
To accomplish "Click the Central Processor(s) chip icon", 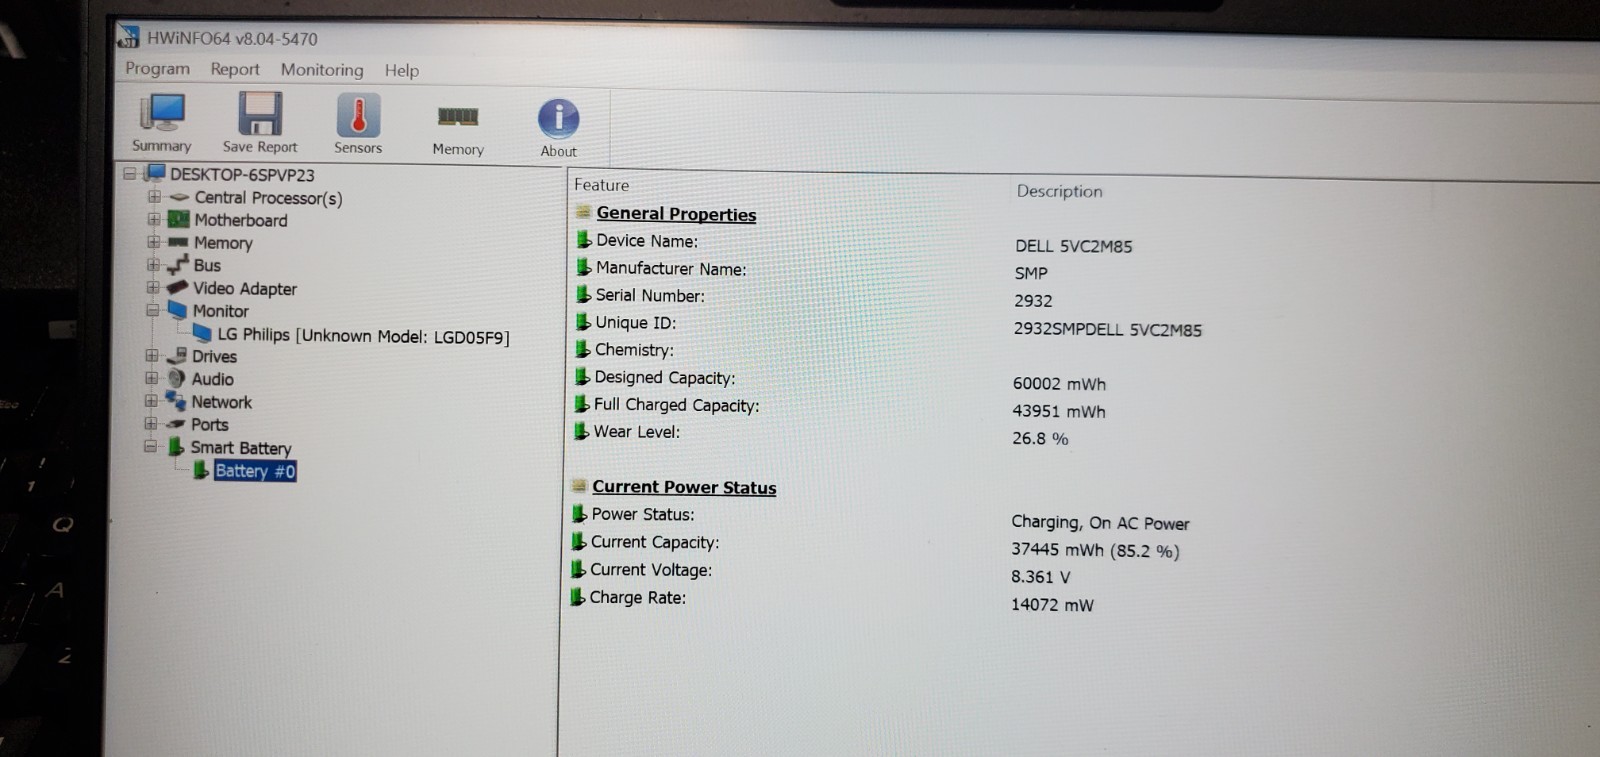I will click(179, 197).
